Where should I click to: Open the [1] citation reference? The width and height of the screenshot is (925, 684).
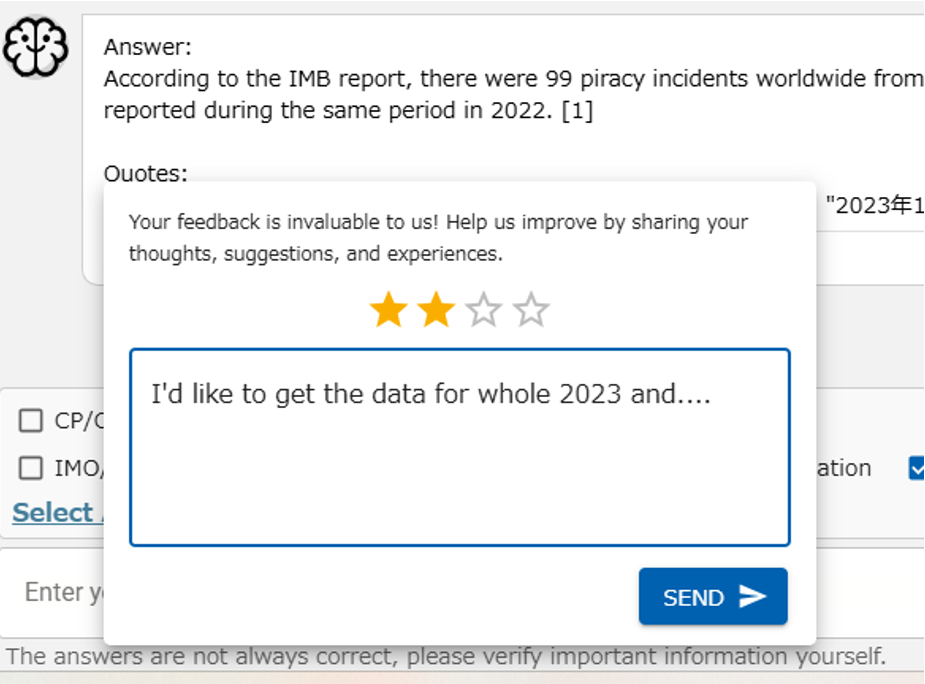[576, 110]
